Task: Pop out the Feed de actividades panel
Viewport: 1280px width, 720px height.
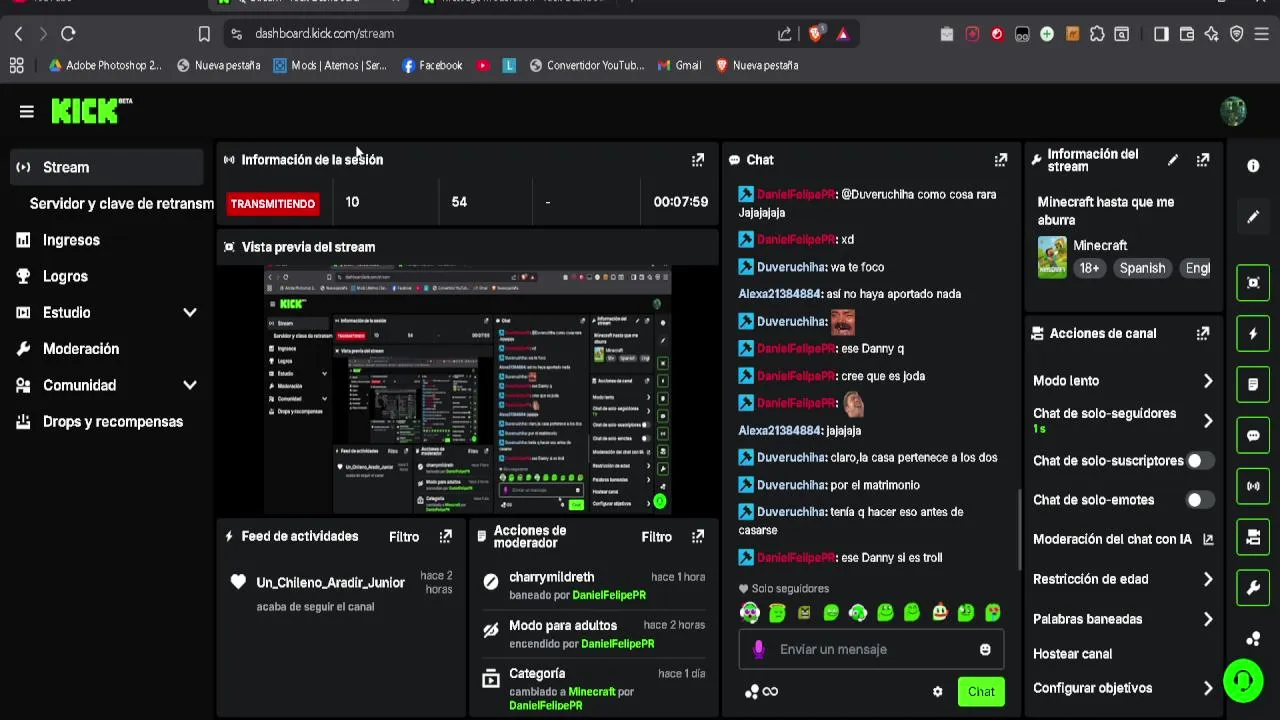Action: 446,537
